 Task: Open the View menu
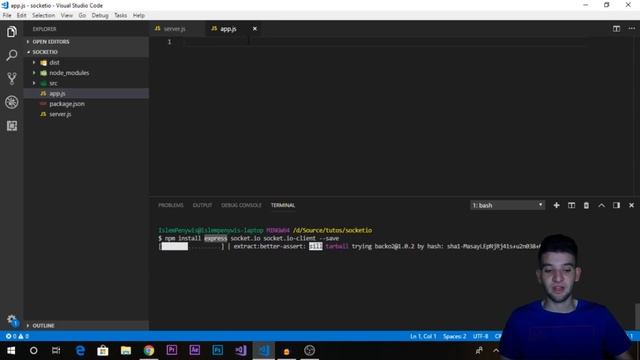click(x=67, y=15)
